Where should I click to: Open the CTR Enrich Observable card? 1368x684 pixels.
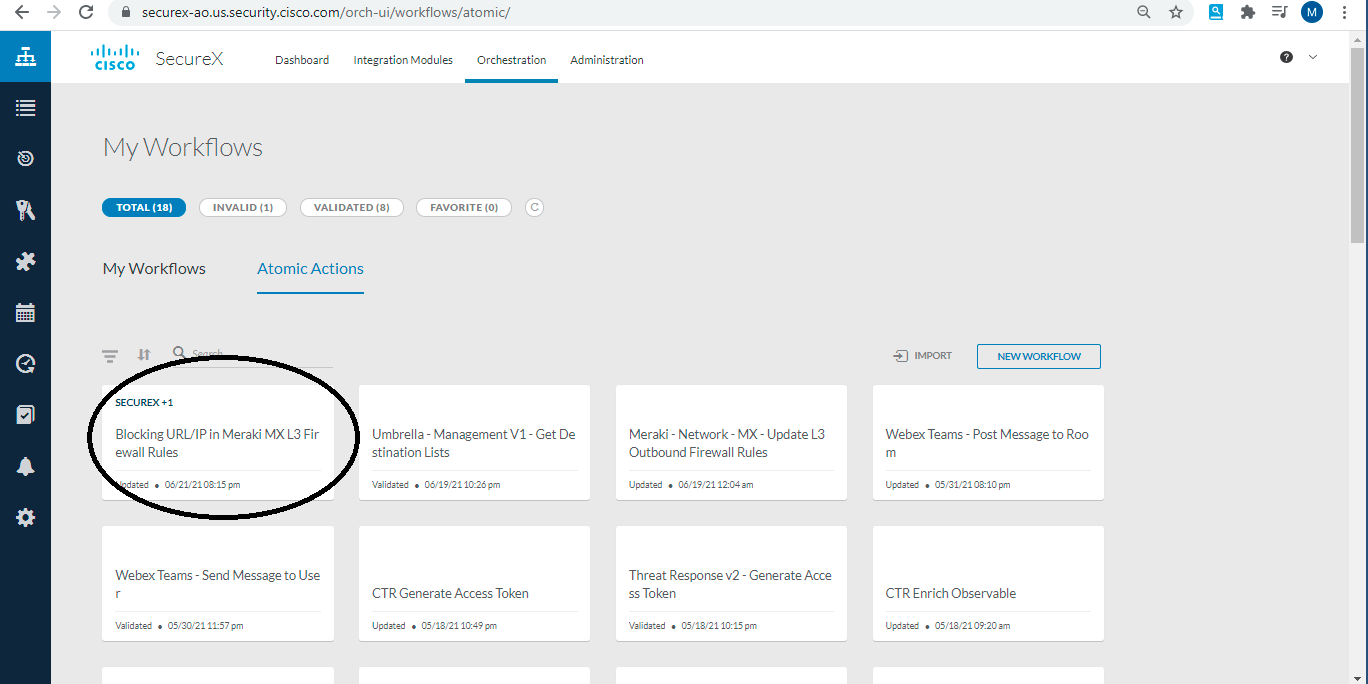coord(988,584)
